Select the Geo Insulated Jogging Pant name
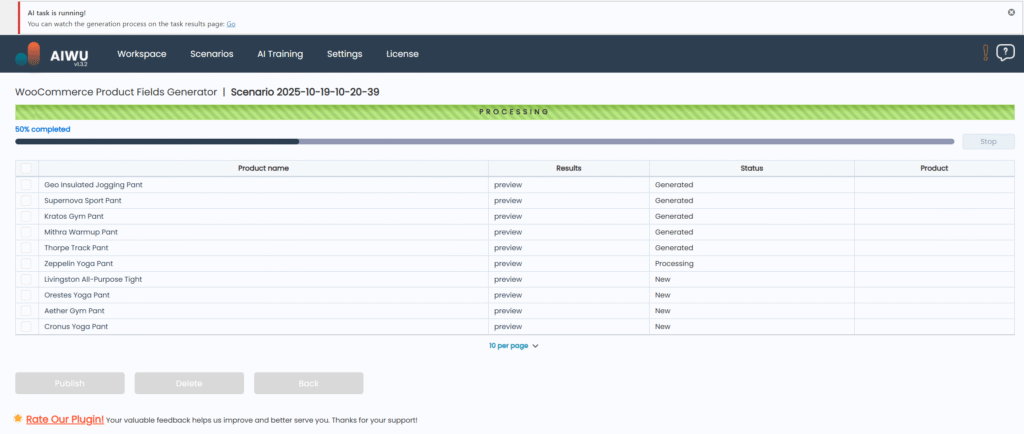The image size is (1024, 434). (93, 185)
